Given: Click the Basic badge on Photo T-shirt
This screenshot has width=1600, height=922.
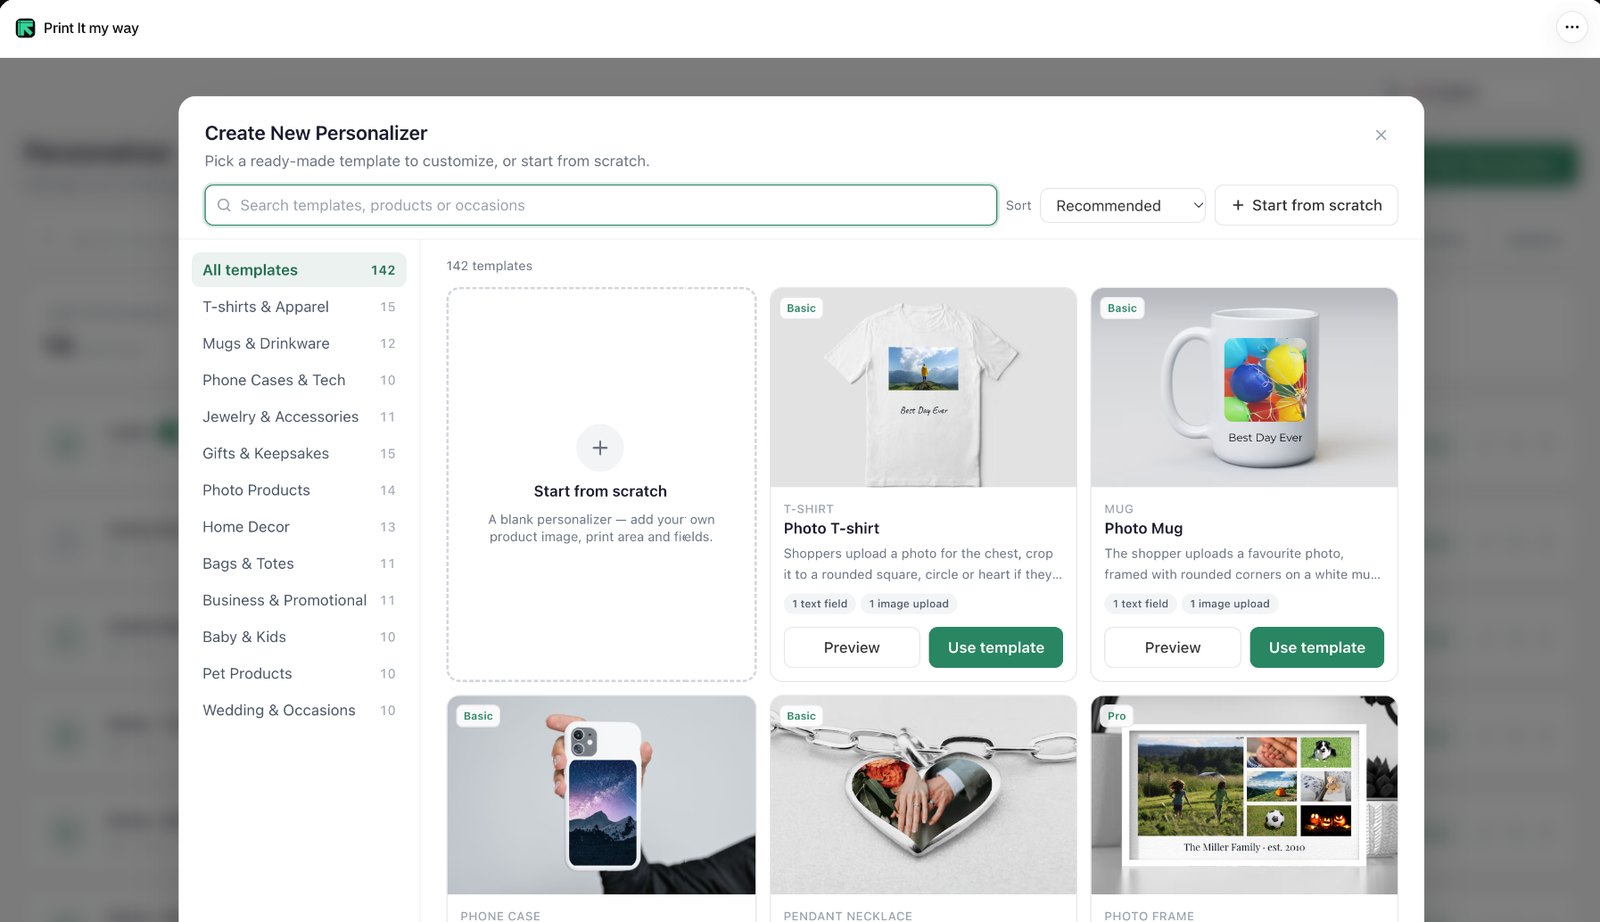Looking at the screenshot, I should [x=801, y=308].
